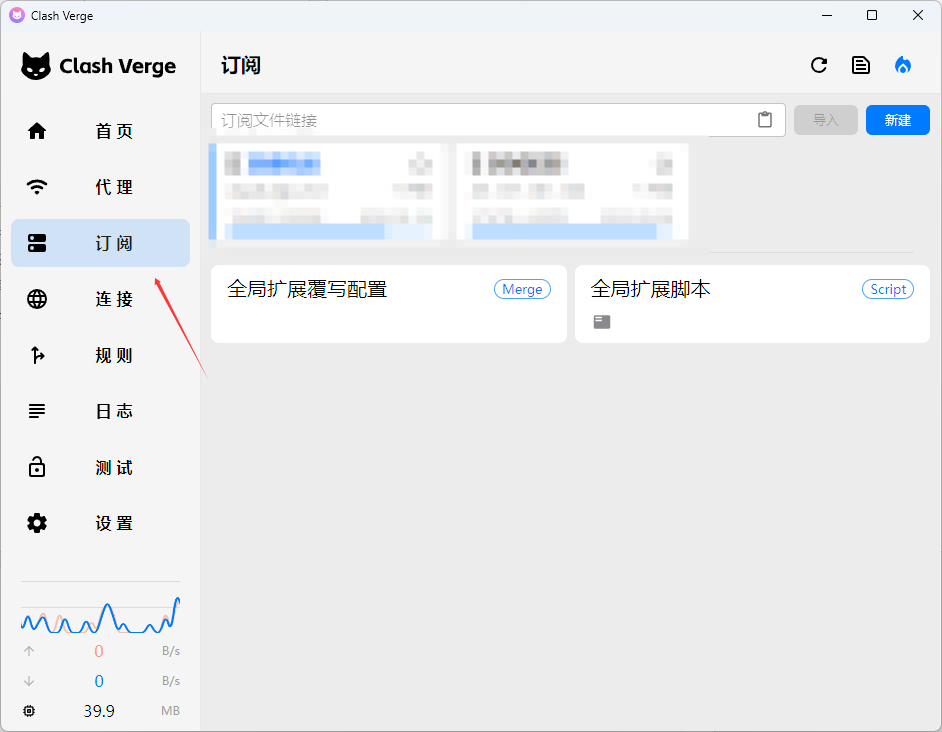Click the server-stack profiles icon
The height and width of the screenshot is (732, 942).
pyautogui.click(x=37, y=243)
